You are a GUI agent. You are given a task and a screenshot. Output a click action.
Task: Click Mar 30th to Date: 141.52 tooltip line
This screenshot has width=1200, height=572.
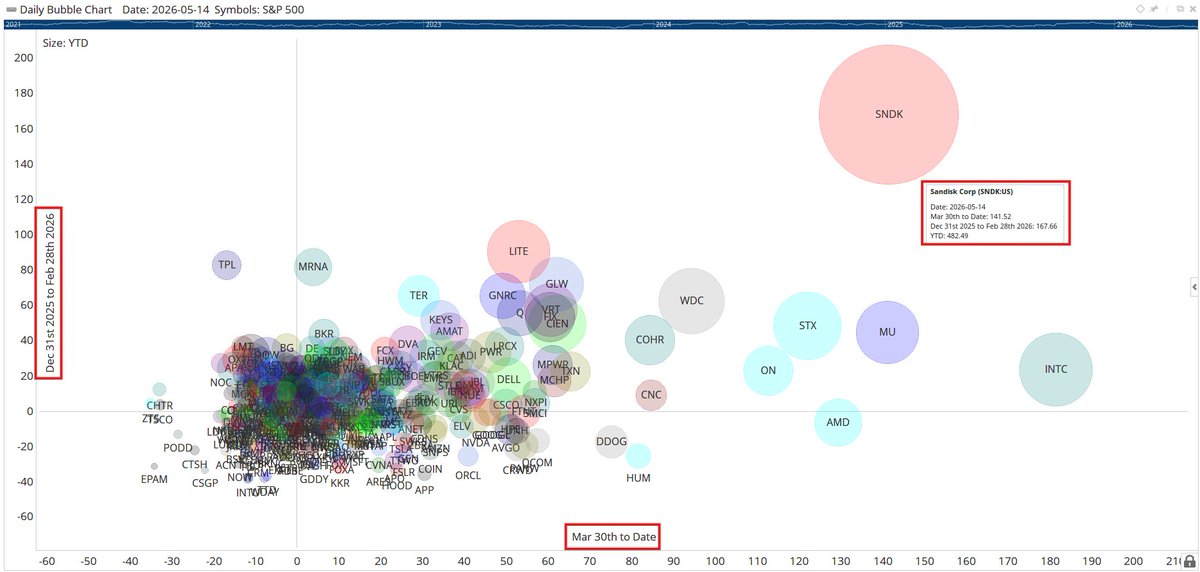click(x=971, y=216)
